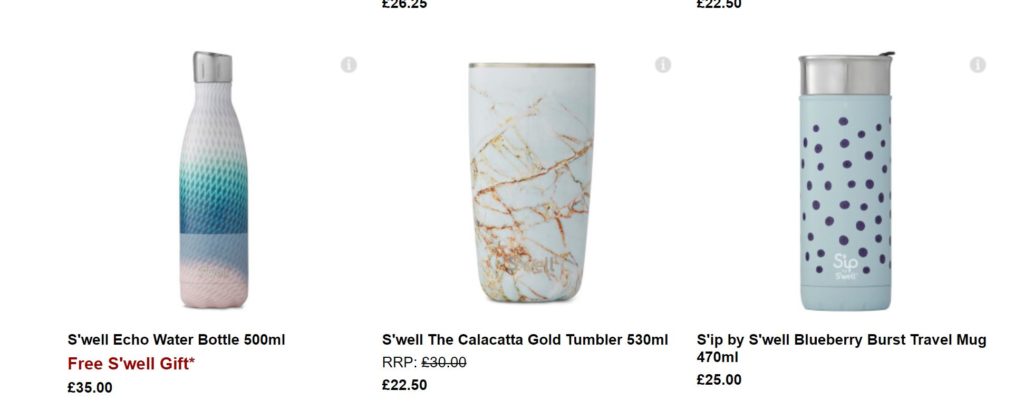Click the S'well logo on the marble tumbler

point(532,267)
